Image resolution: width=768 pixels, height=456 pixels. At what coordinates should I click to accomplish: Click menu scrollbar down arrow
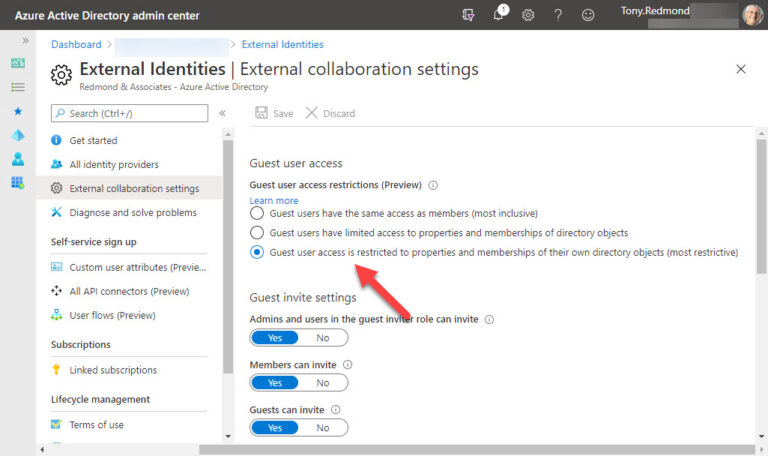[228, 436]
